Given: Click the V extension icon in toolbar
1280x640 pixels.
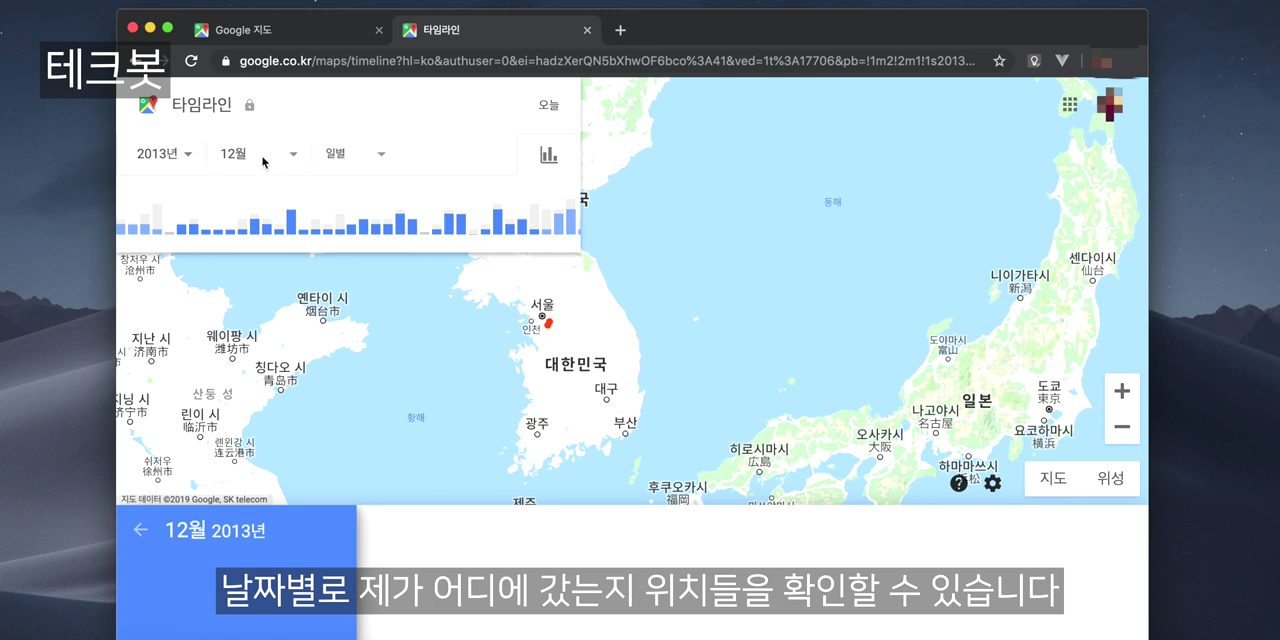Looking at the screenshot, I should click(1062, 61).
